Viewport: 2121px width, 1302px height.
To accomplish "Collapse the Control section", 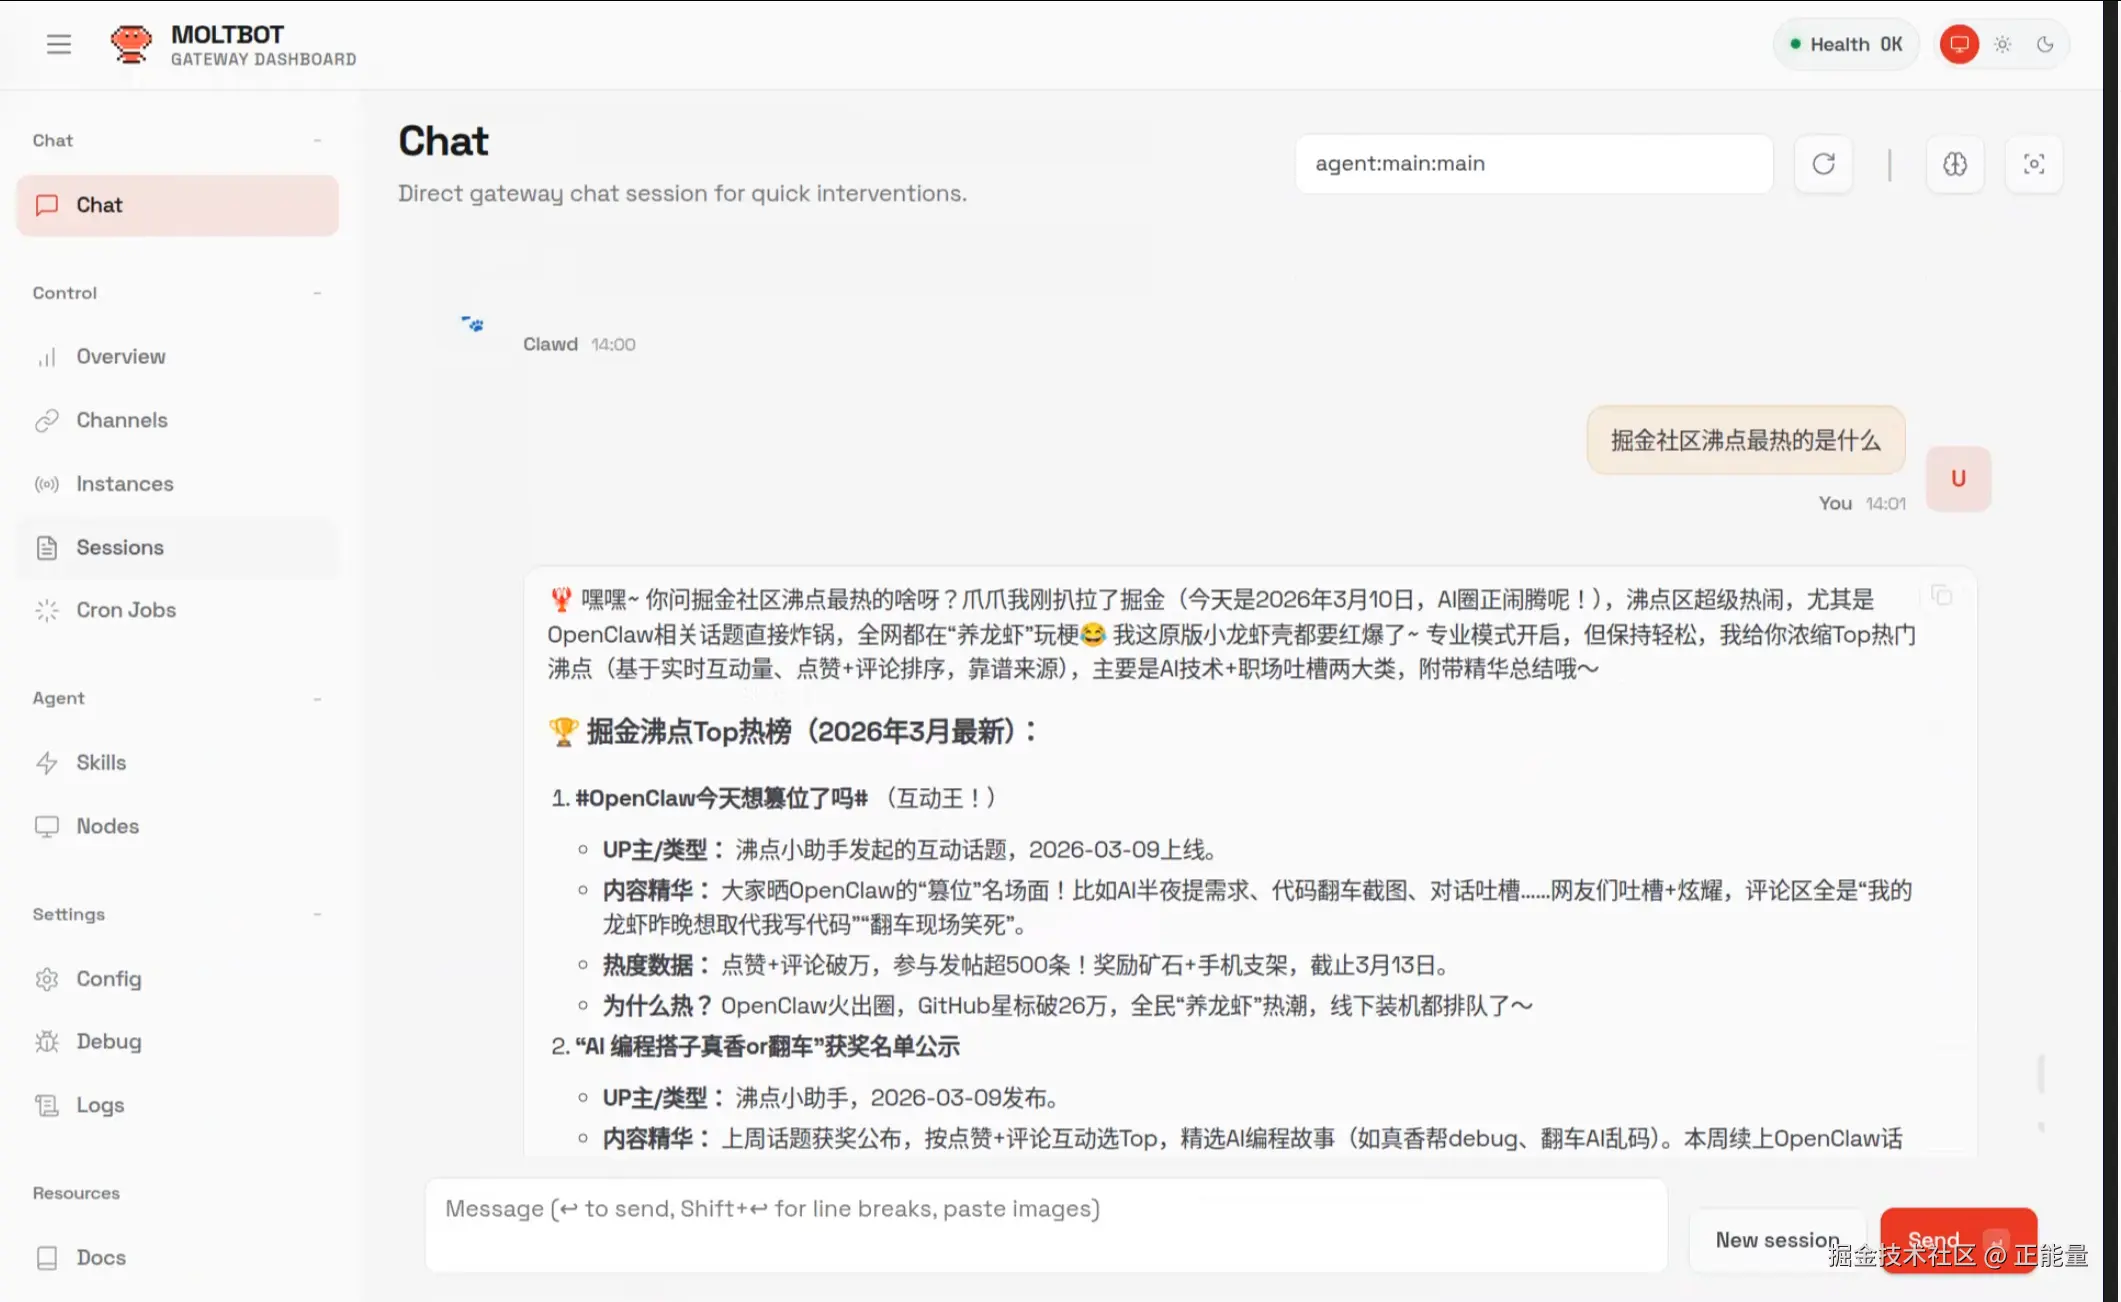I will tap(317, 293).
